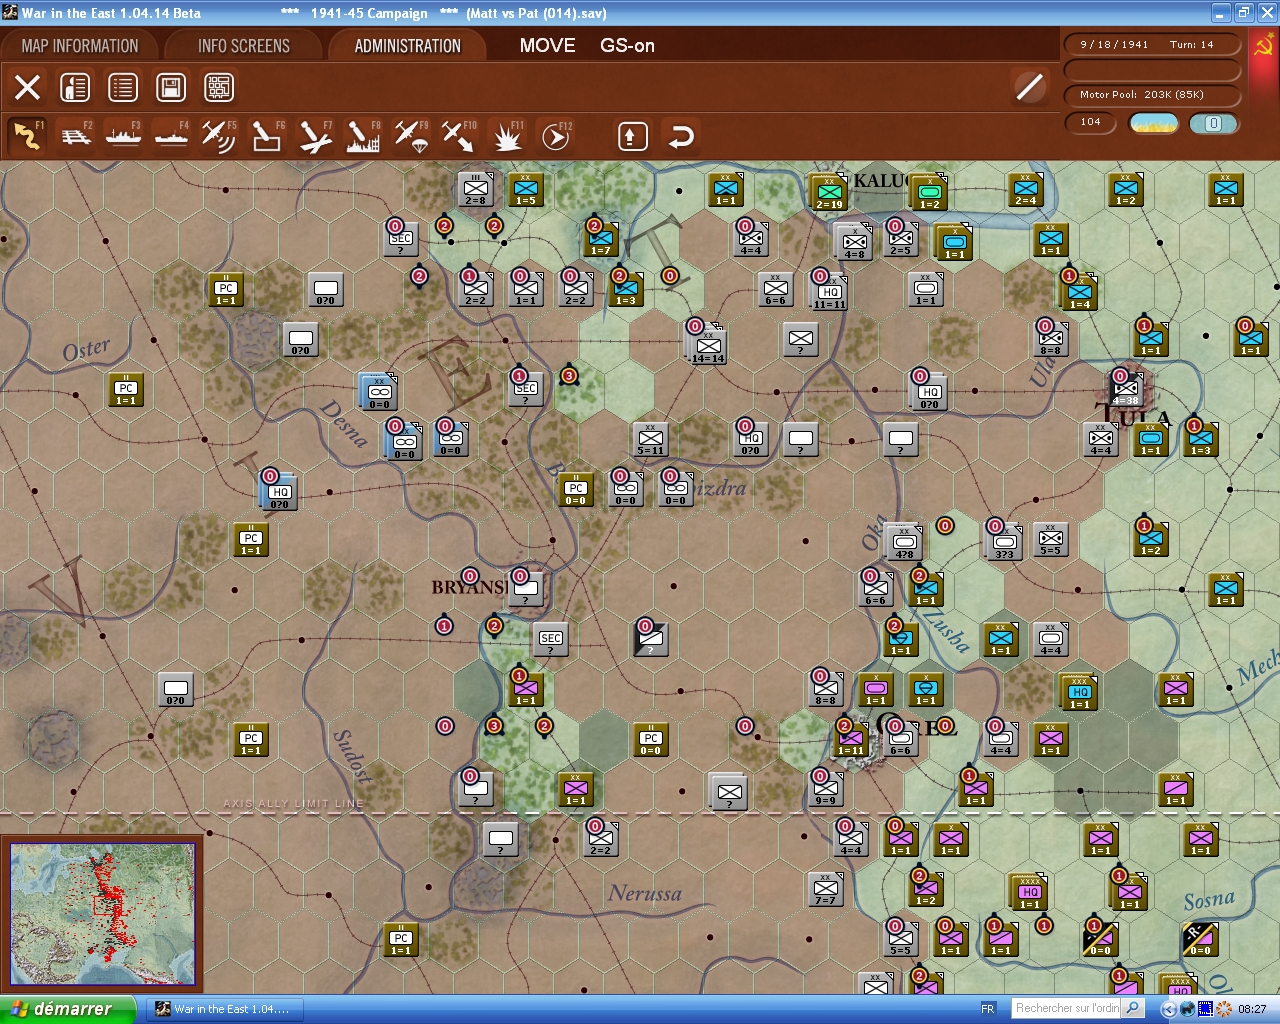This screenshot has width=1280, height=1024.
Task: Select the F3 naval transport mode icon
Action: pyautogui.click(x=123, y=136)
